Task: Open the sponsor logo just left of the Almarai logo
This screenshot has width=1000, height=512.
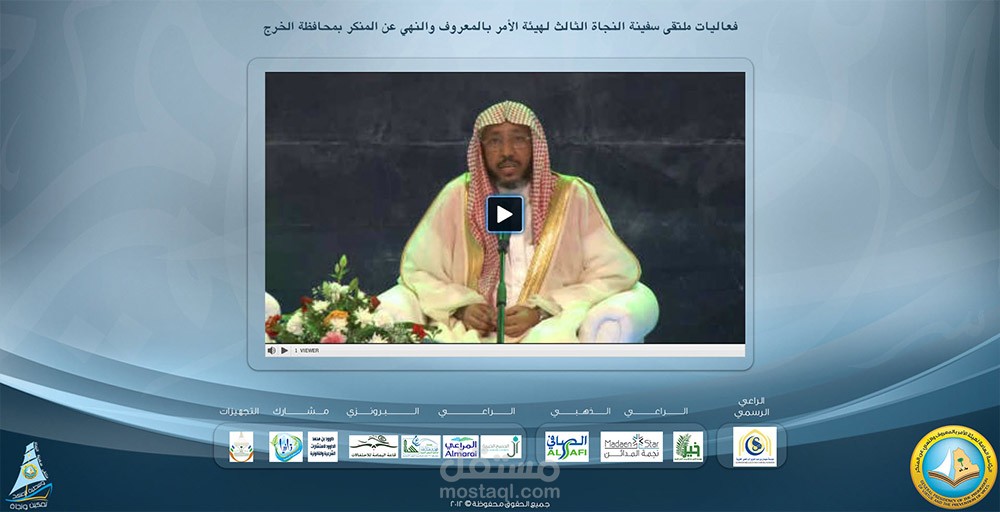Action: [x=421, y=446]
